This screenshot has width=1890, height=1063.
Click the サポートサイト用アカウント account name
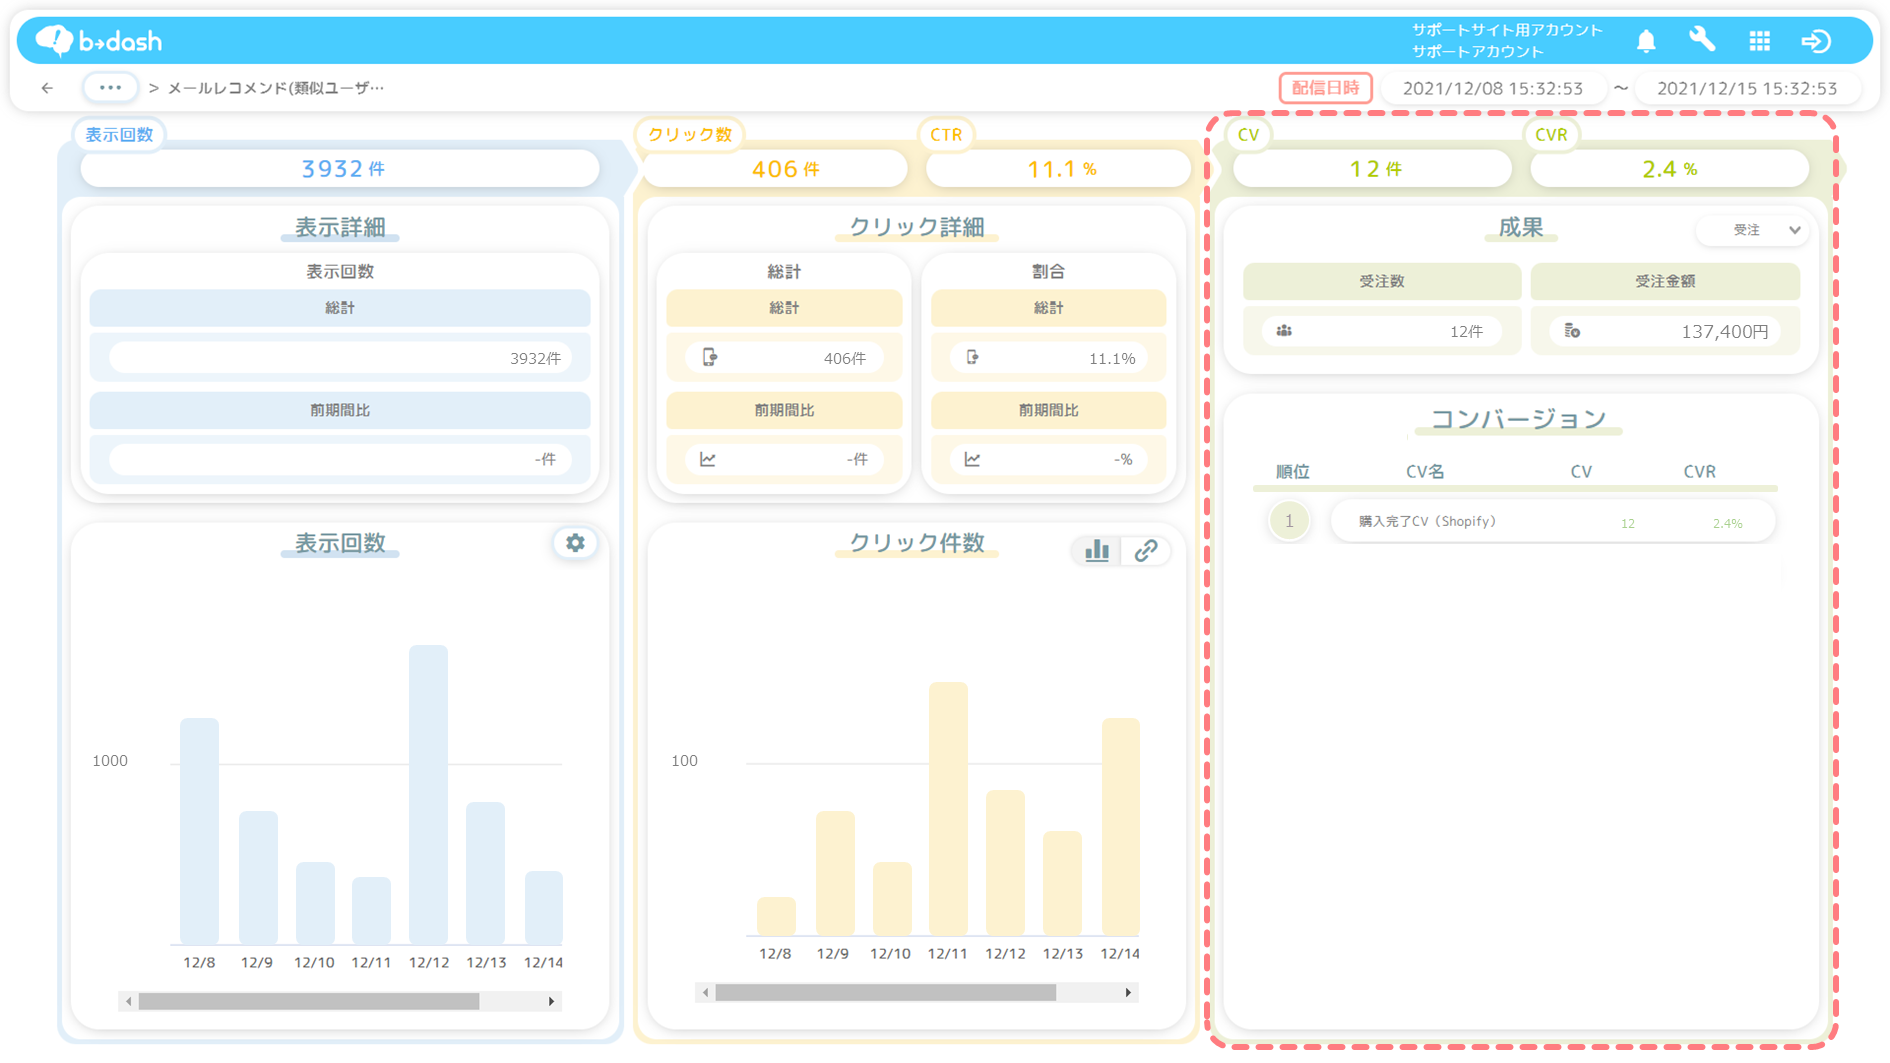point(1507,30)
